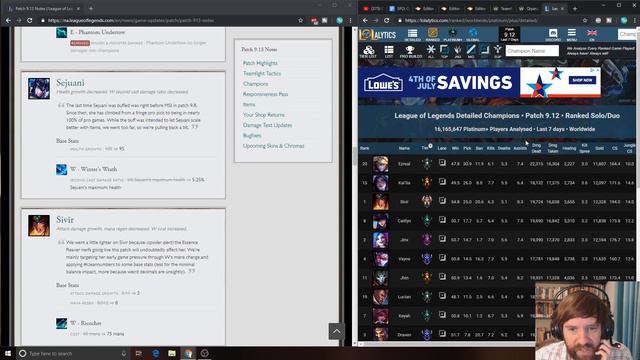Open the Ranked queue selector icon
This screenshot has height=360, width=640.
pos(433,35)
